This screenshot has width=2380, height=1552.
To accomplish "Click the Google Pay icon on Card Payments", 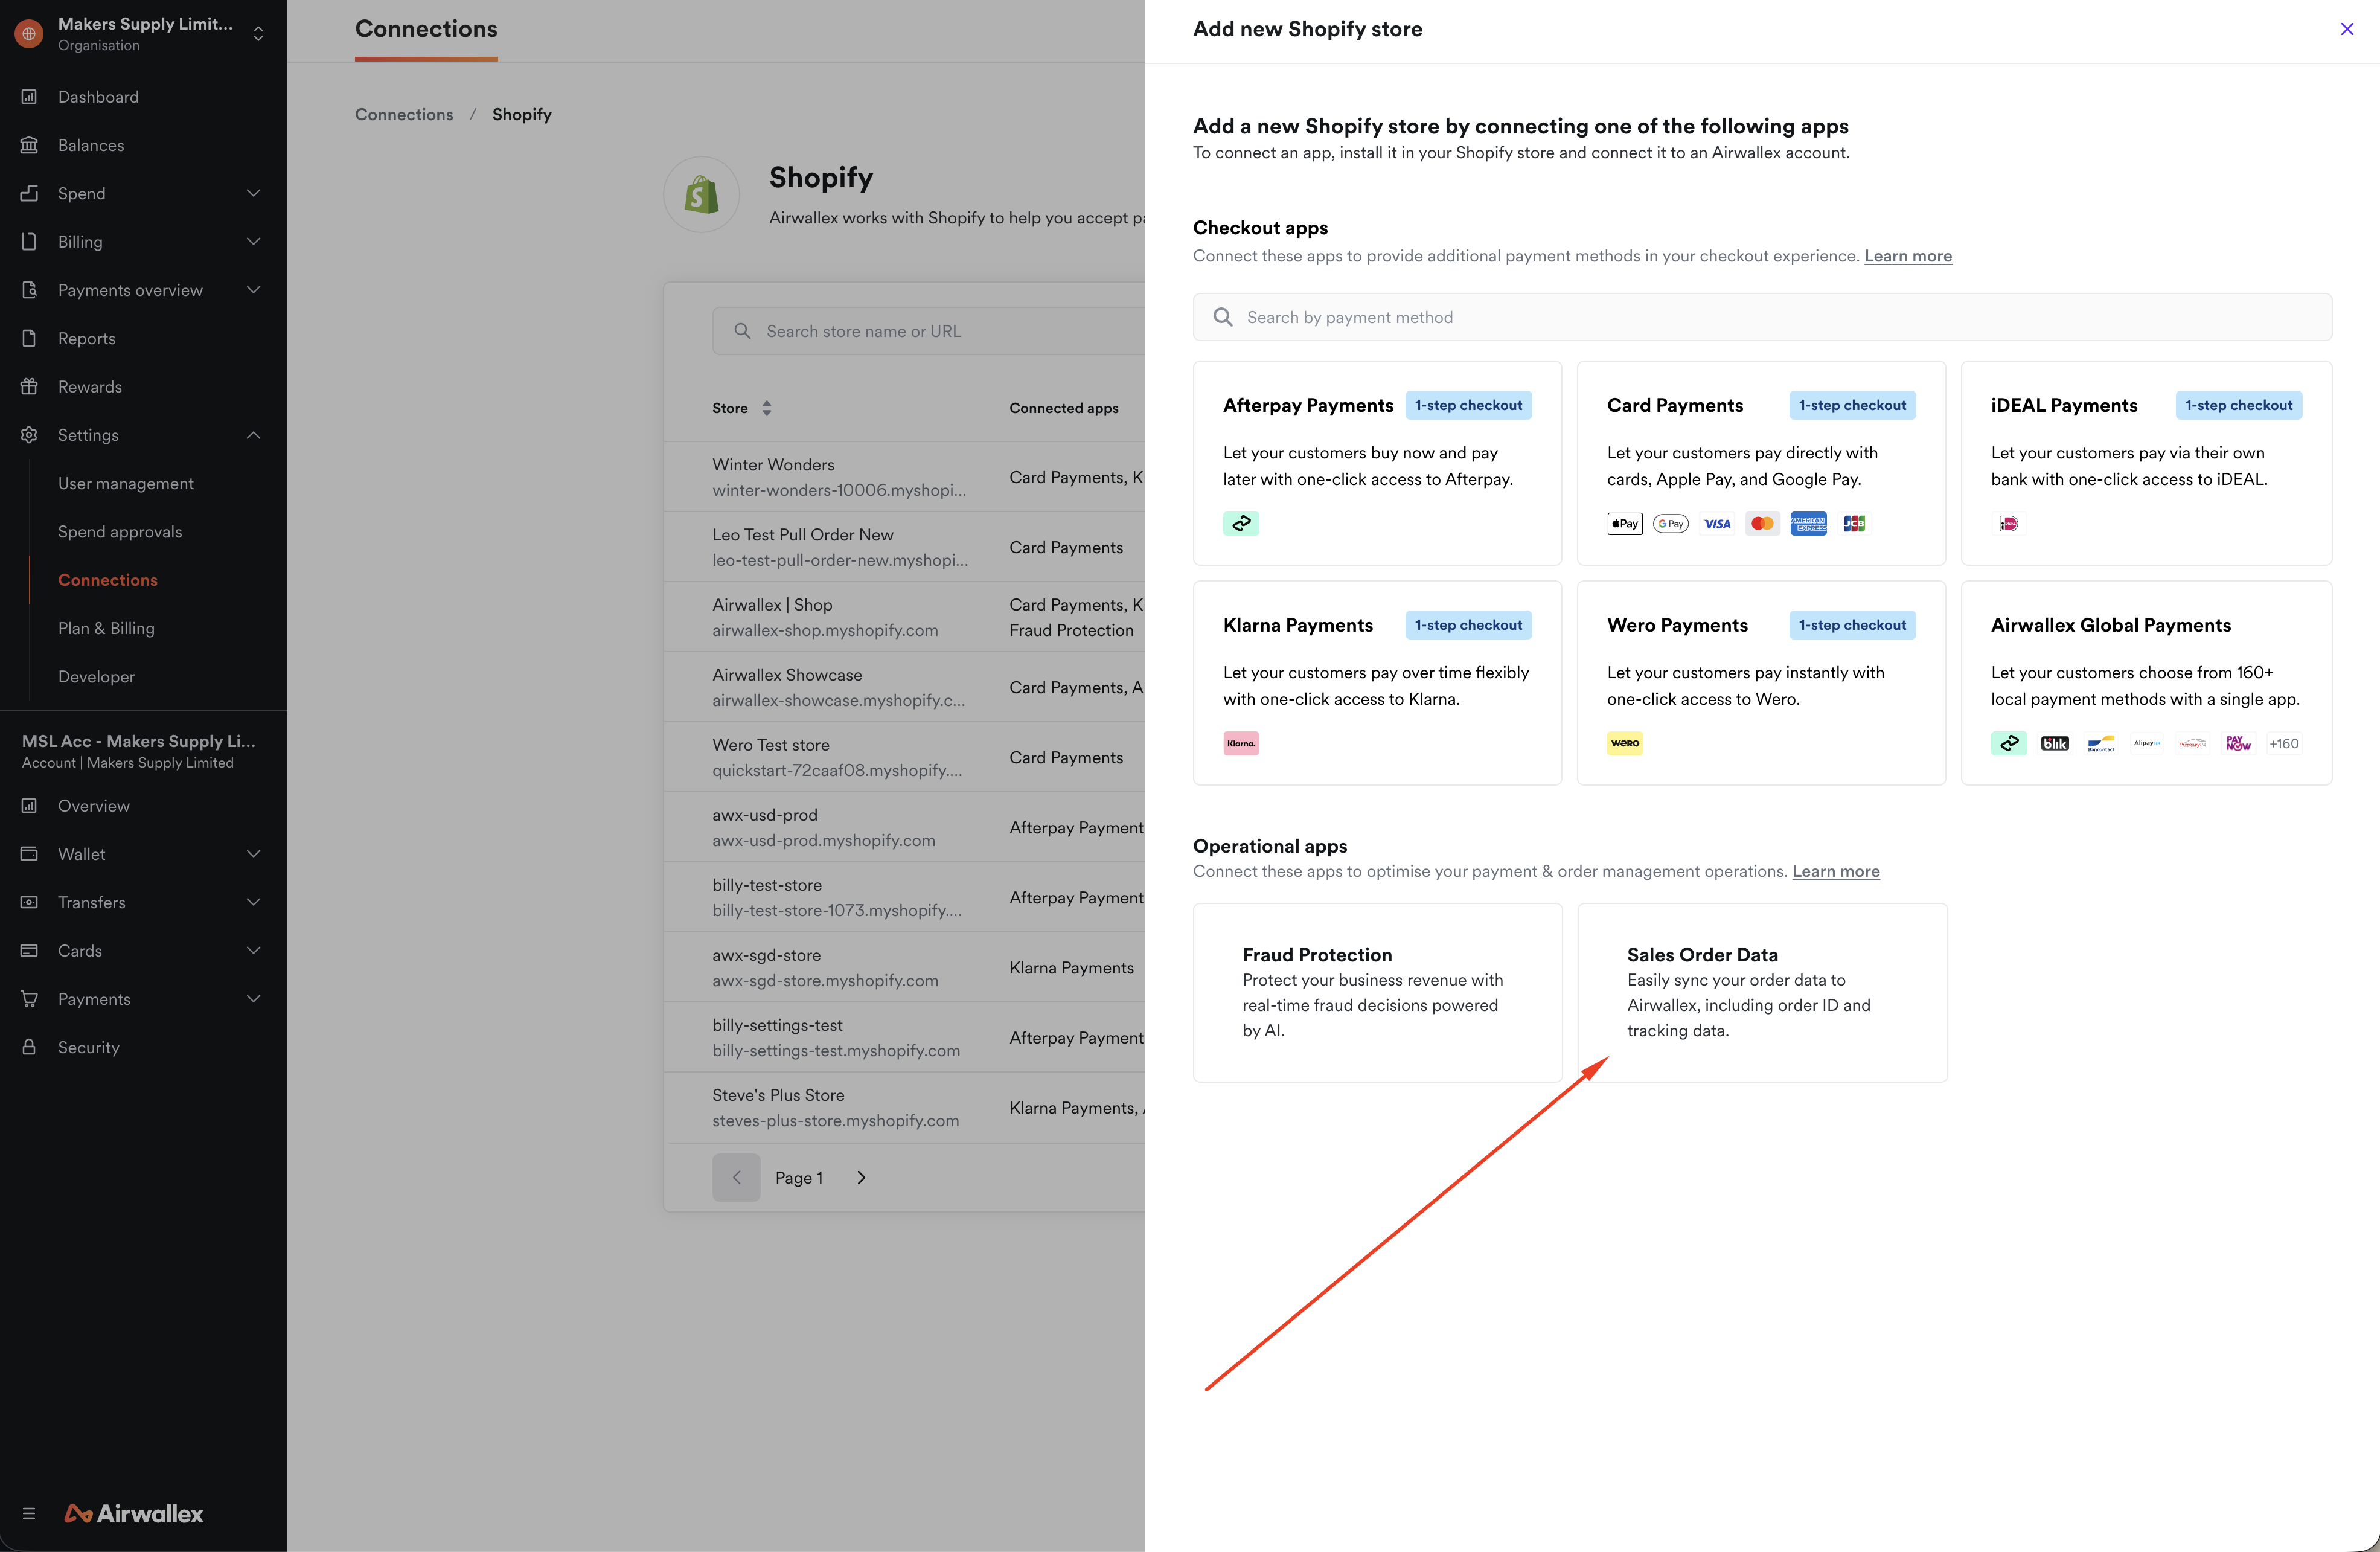I will point(1671,523).
